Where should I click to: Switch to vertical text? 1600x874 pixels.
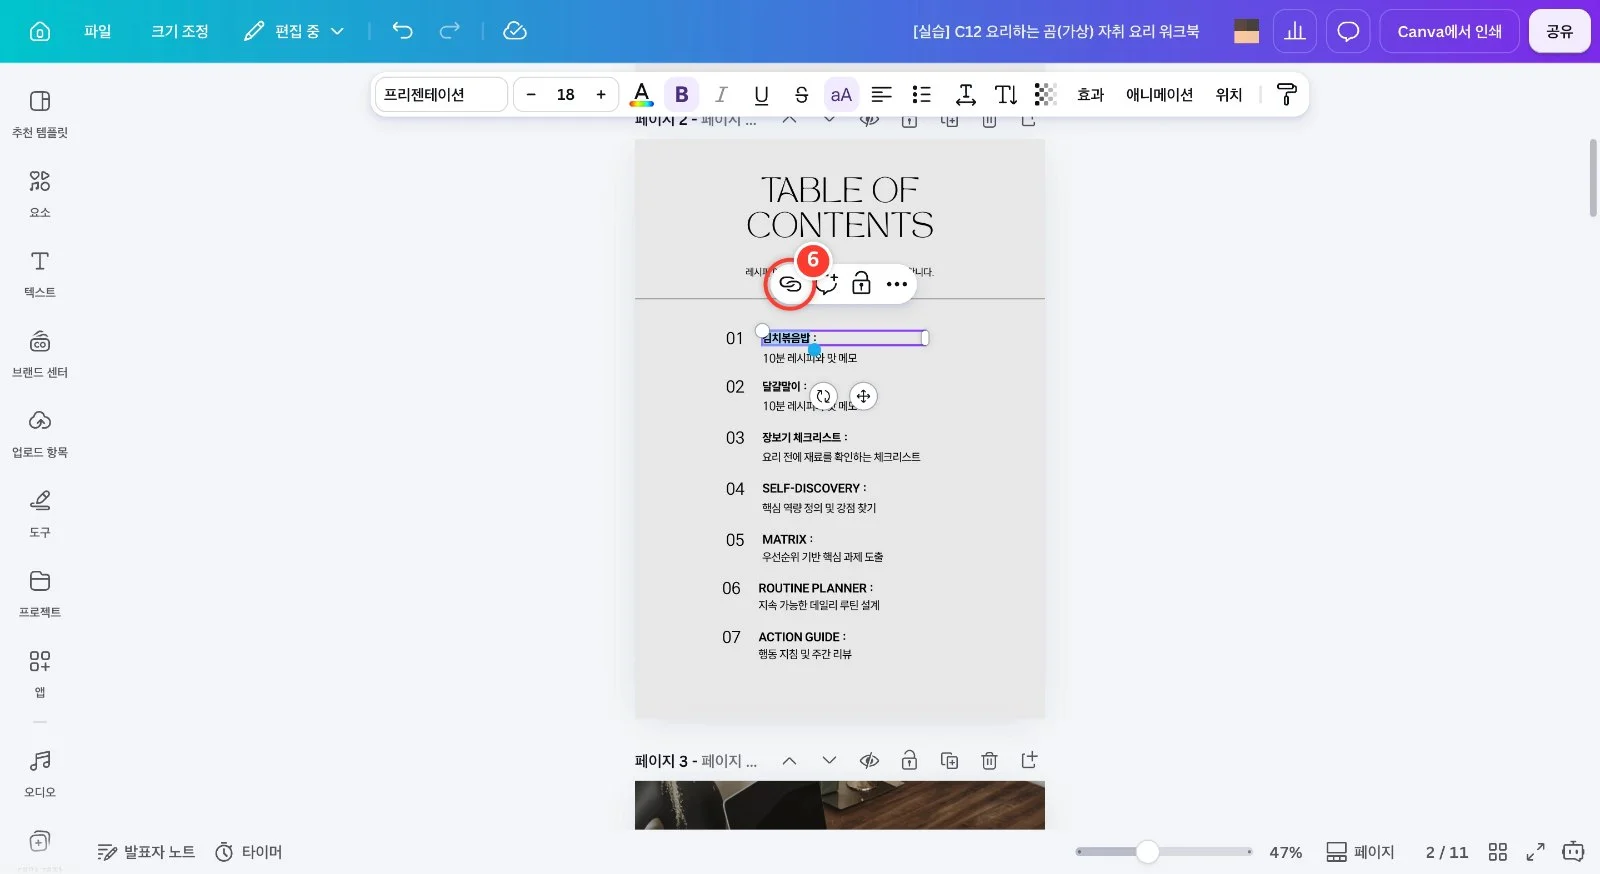[x=1006, y=95]
